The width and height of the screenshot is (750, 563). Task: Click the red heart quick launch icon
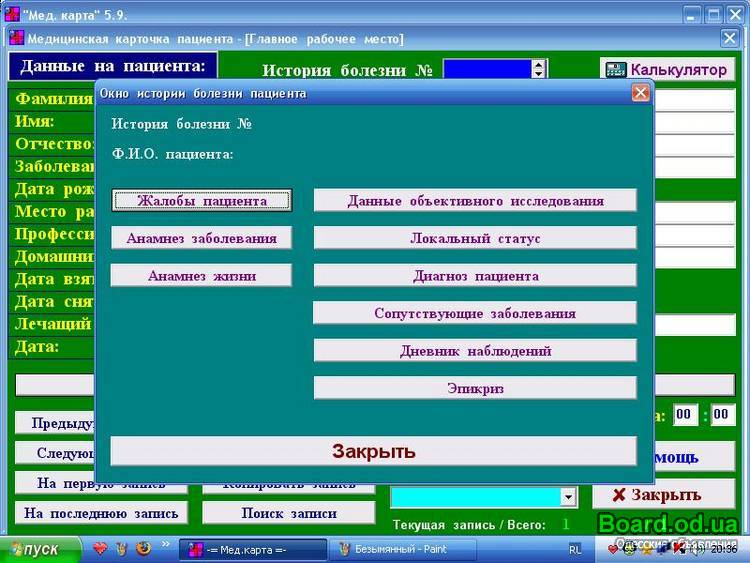[100, 549]
